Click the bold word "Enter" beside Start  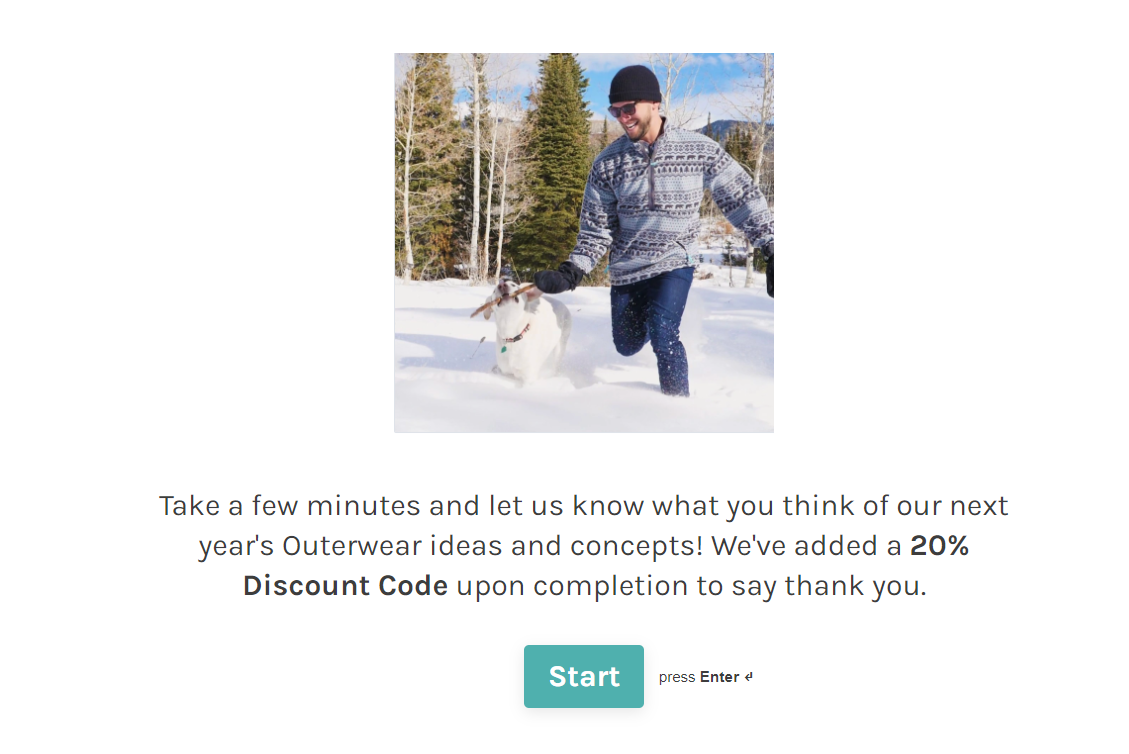[x=719, y=677]
